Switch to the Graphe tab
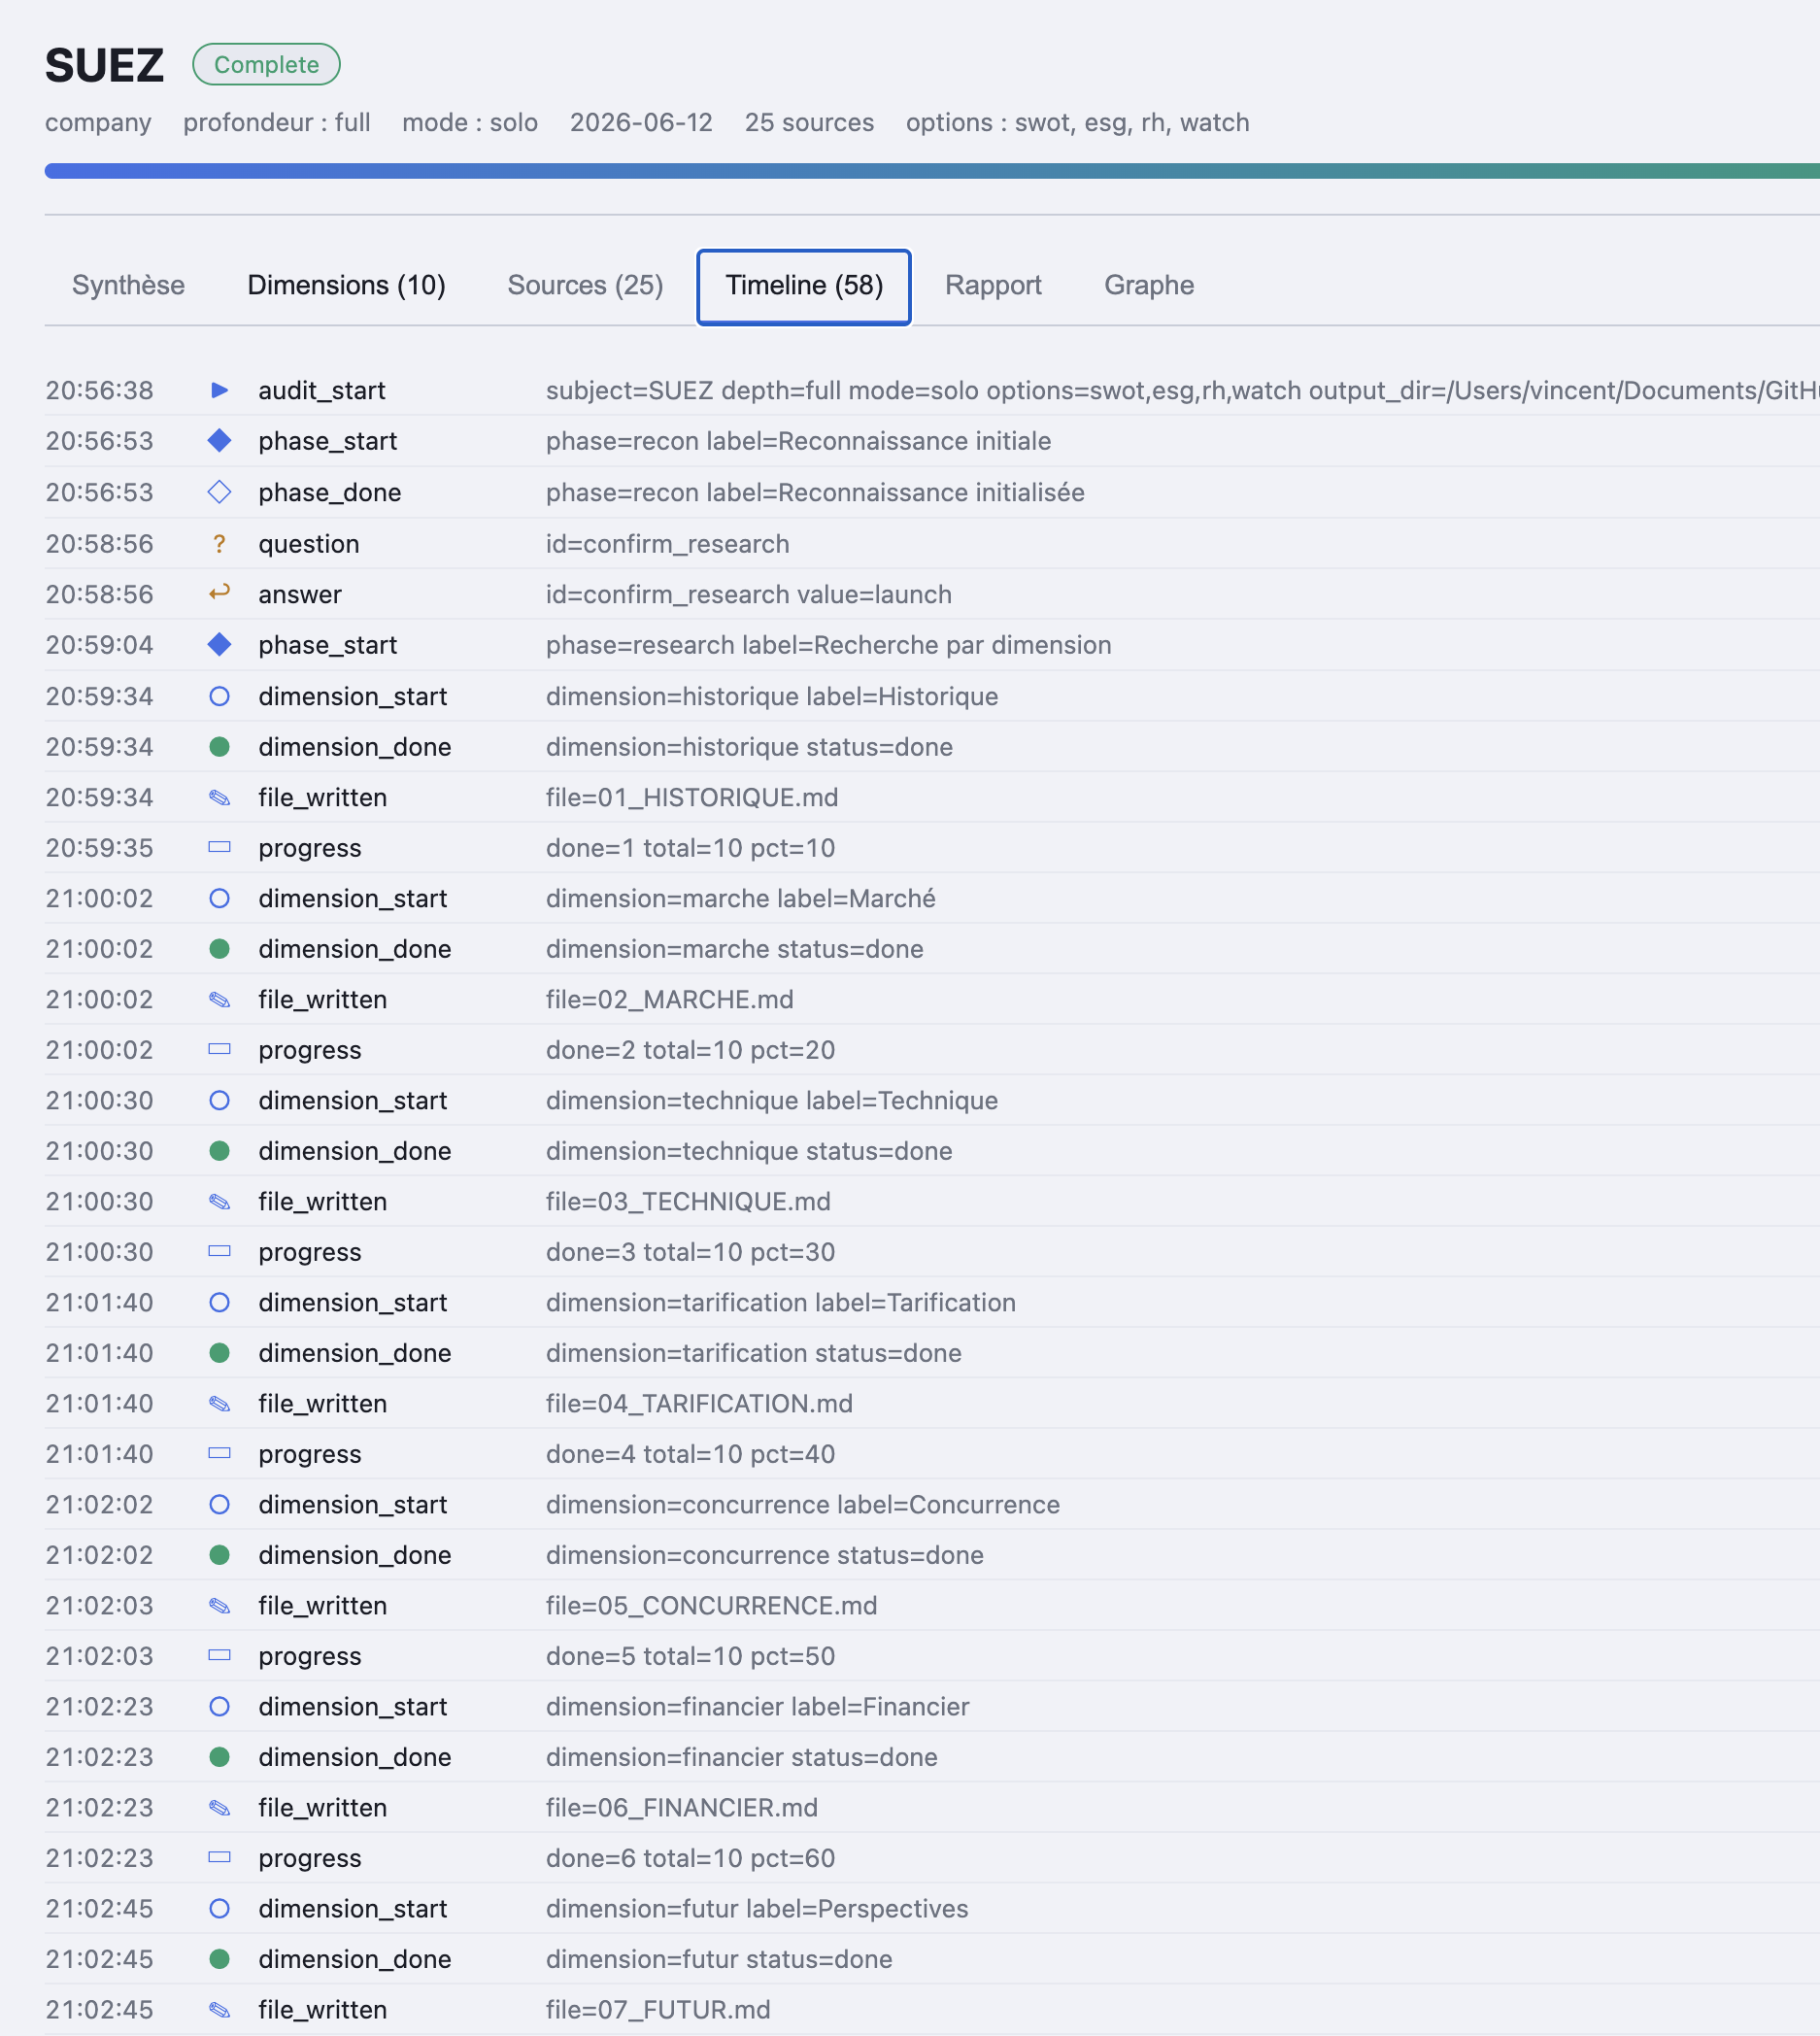The image size is (1820, 2036). tap(1149, 286)
